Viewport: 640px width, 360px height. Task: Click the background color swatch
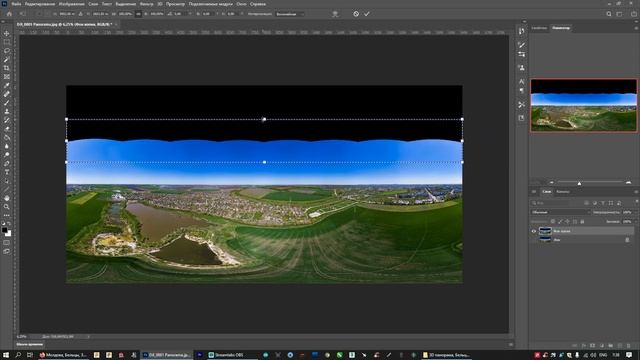pyautogui.click(x=8, y=233)
